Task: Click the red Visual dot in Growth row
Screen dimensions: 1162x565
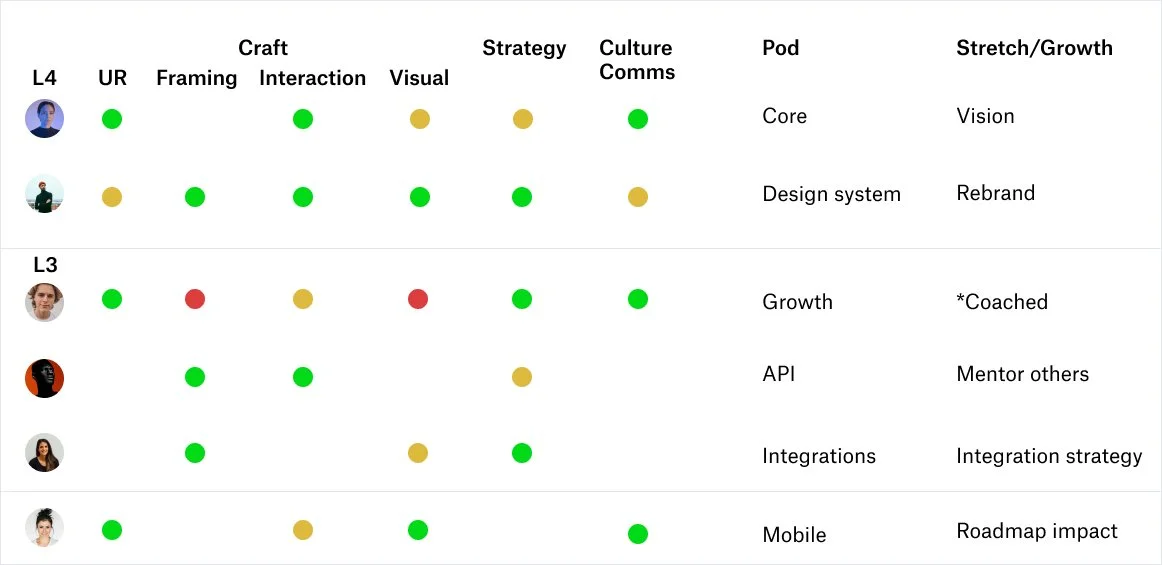Action: coord(418,300)
